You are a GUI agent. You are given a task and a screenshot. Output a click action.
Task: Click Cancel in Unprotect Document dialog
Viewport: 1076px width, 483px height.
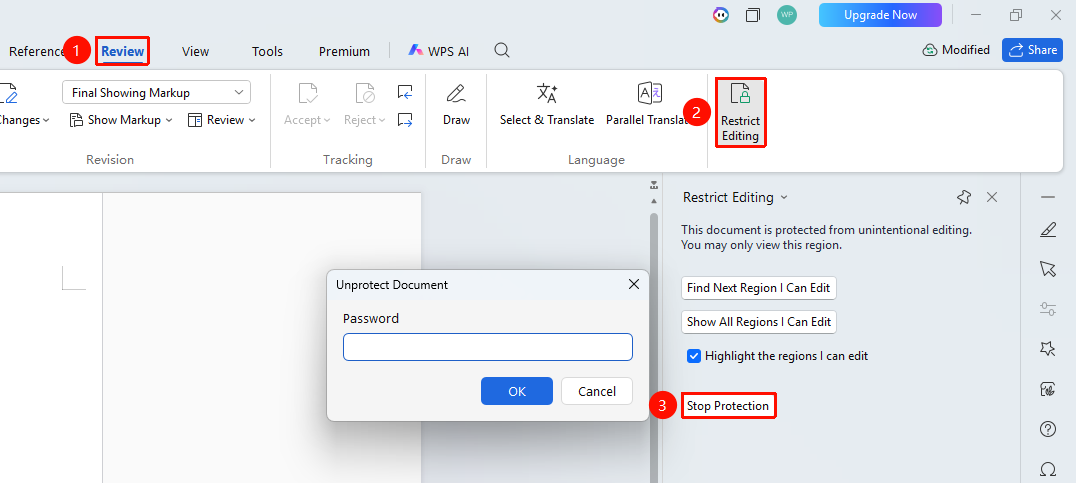pyautogui.click(x=597, y=391)
